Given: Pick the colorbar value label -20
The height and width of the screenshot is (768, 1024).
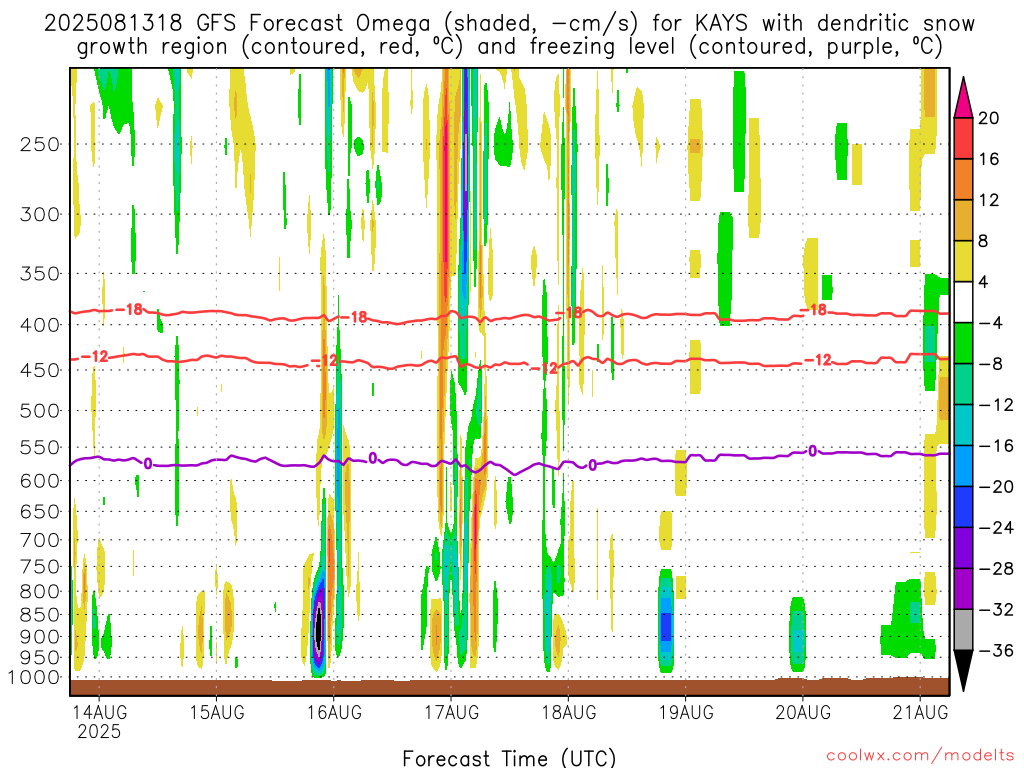Looking at the screenshot, I should tap(996, 487).
